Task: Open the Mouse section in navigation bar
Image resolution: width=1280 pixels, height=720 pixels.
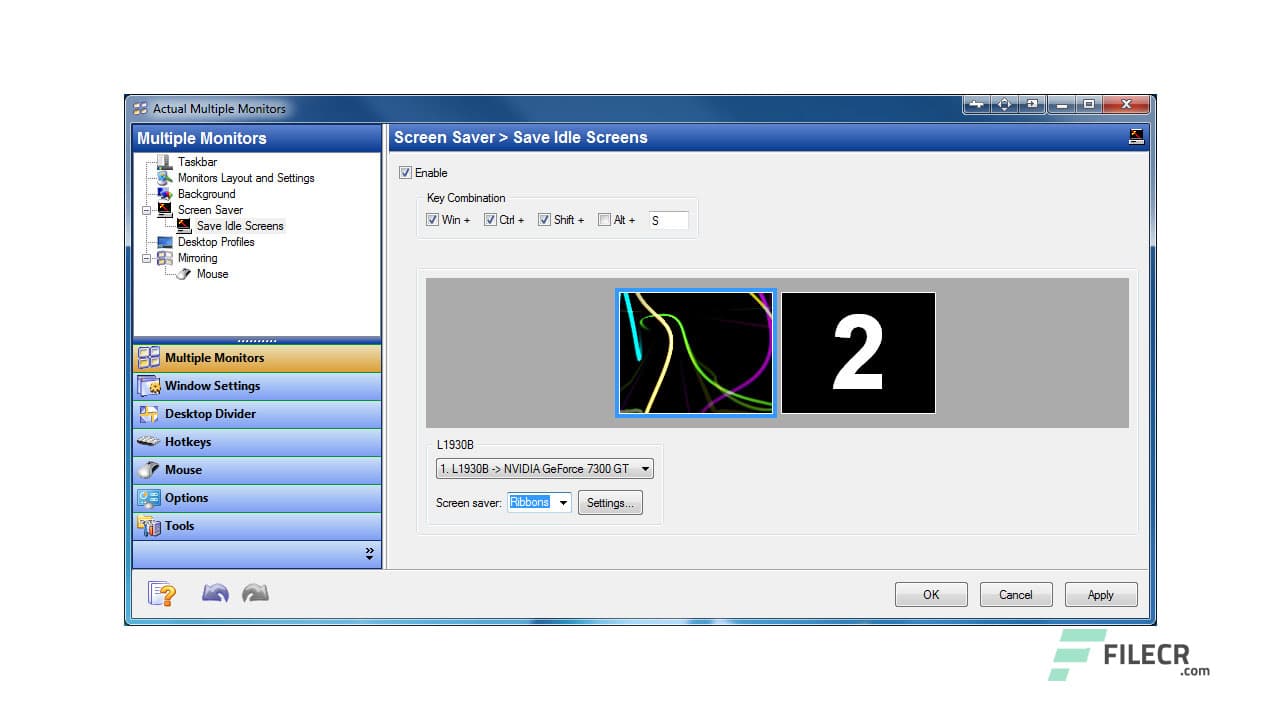Action: tap(257, 470)
